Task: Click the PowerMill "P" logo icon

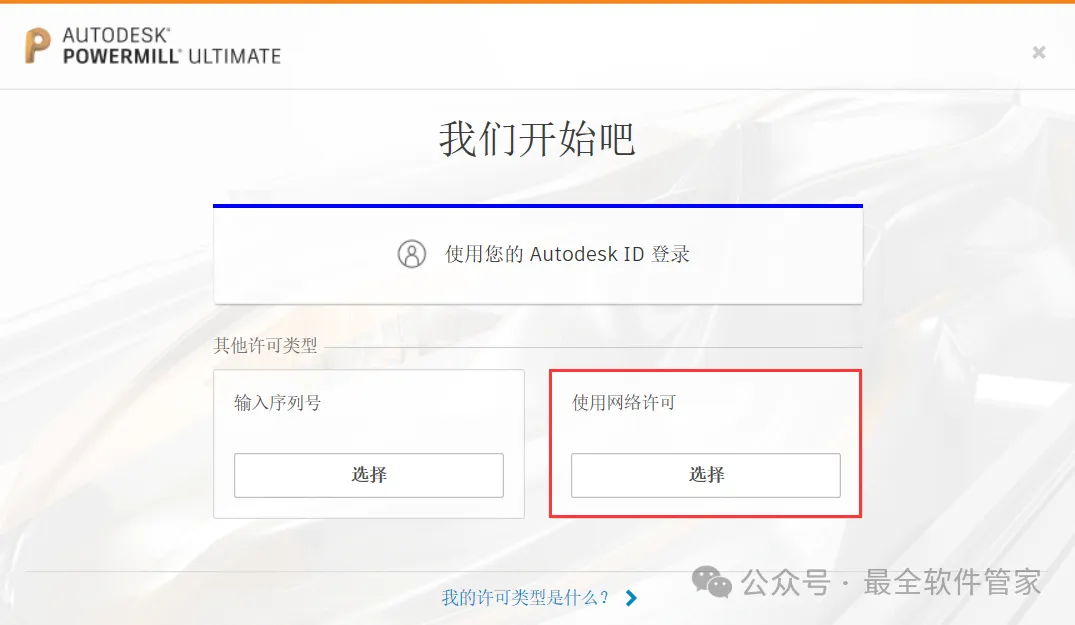Action: click(x=38, y=46)
